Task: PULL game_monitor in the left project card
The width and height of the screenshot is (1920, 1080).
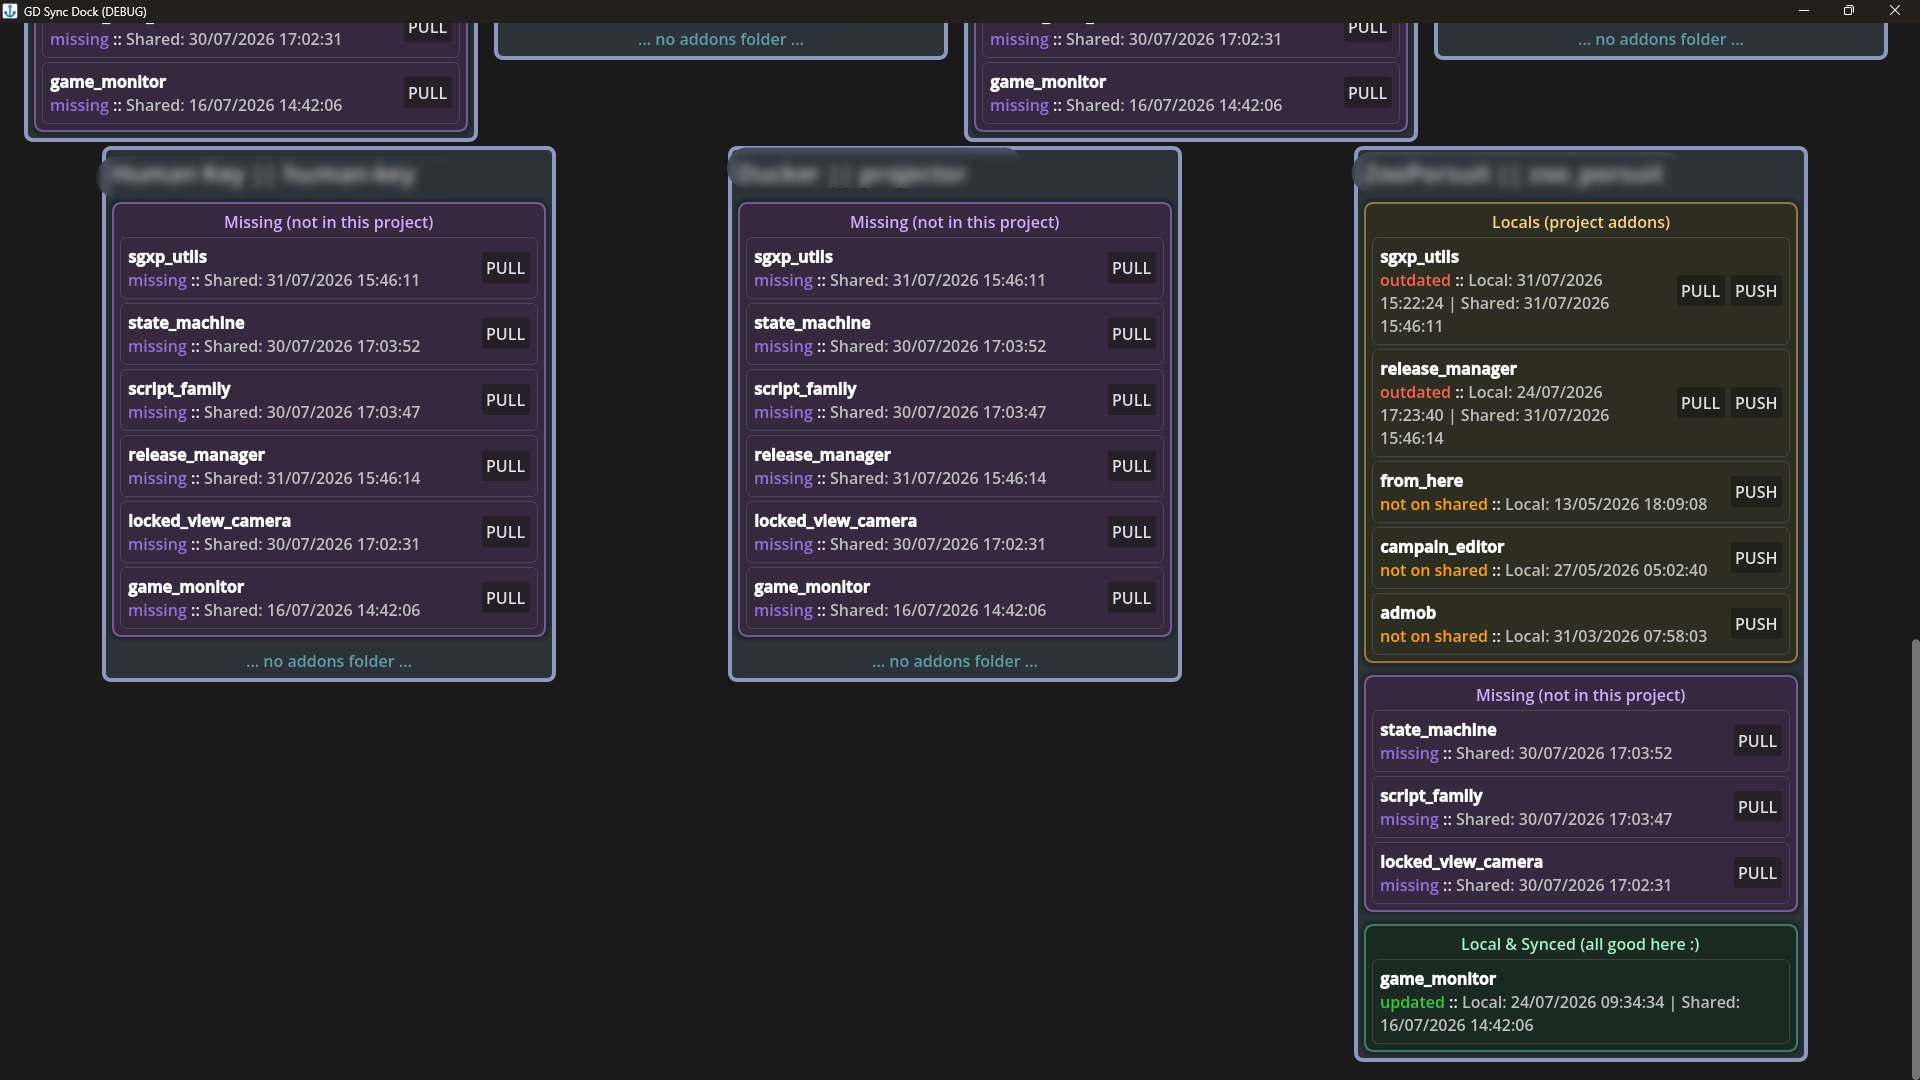Action: [505, 598]
